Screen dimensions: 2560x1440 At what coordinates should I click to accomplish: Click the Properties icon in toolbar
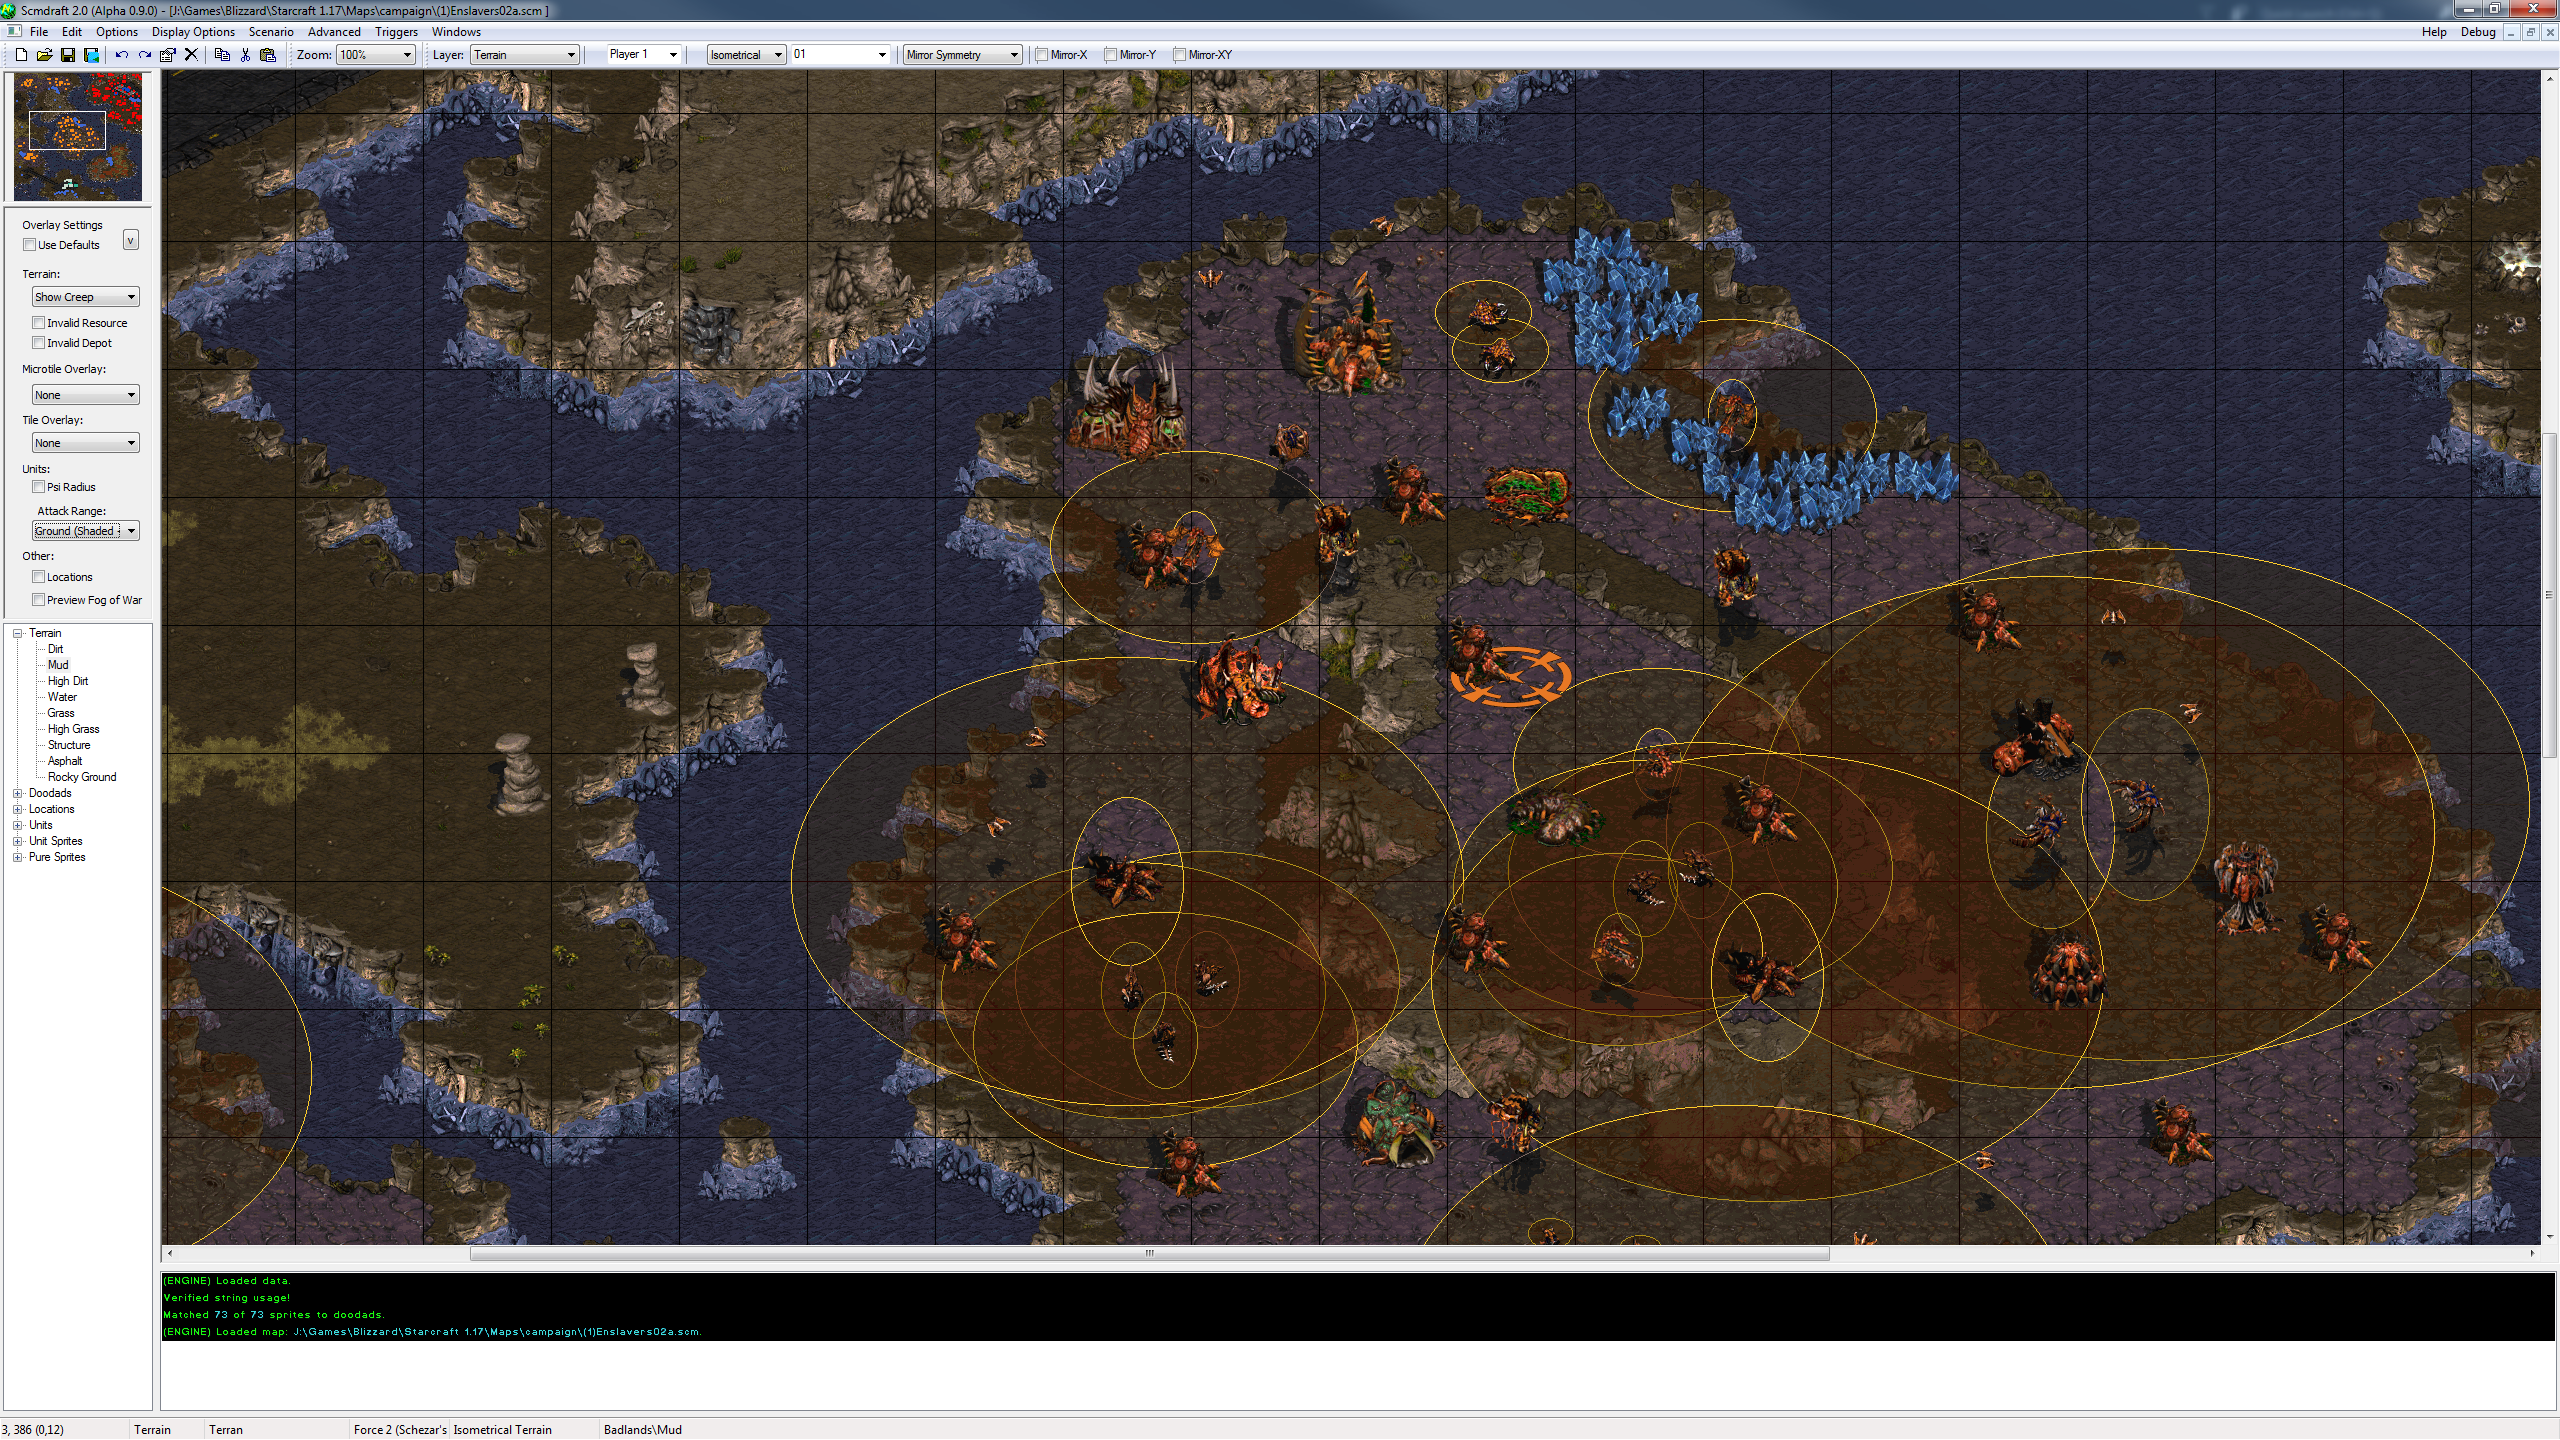coord(168,55)
